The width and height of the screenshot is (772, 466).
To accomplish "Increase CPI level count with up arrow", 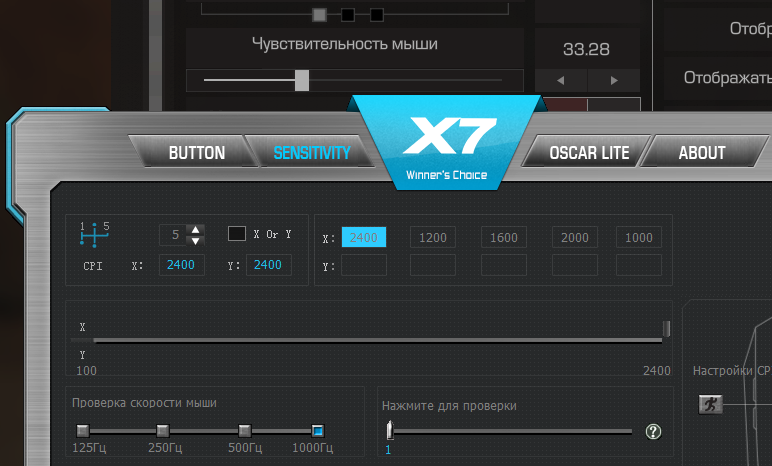I will 195,230.
